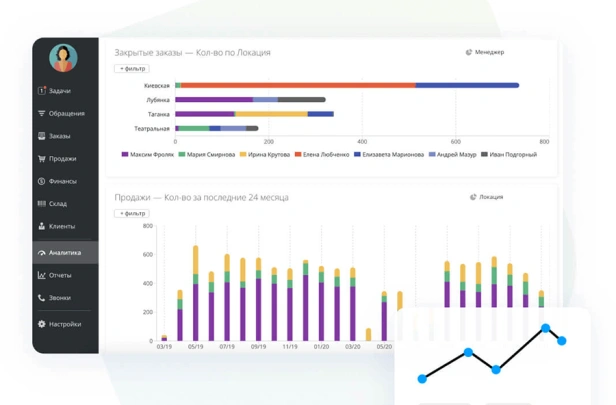Expand the filter option on the Продажи chart

pos(131,213)
